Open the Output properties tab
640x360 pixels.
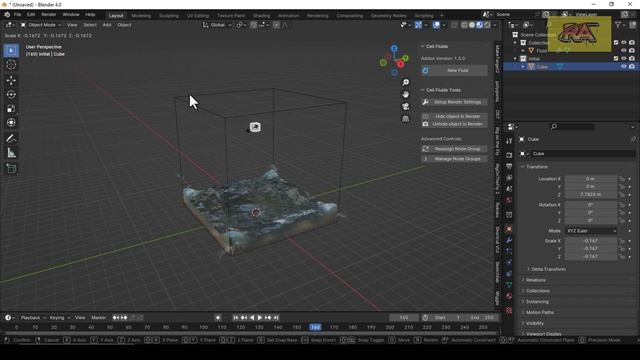(x=509, y=167)
